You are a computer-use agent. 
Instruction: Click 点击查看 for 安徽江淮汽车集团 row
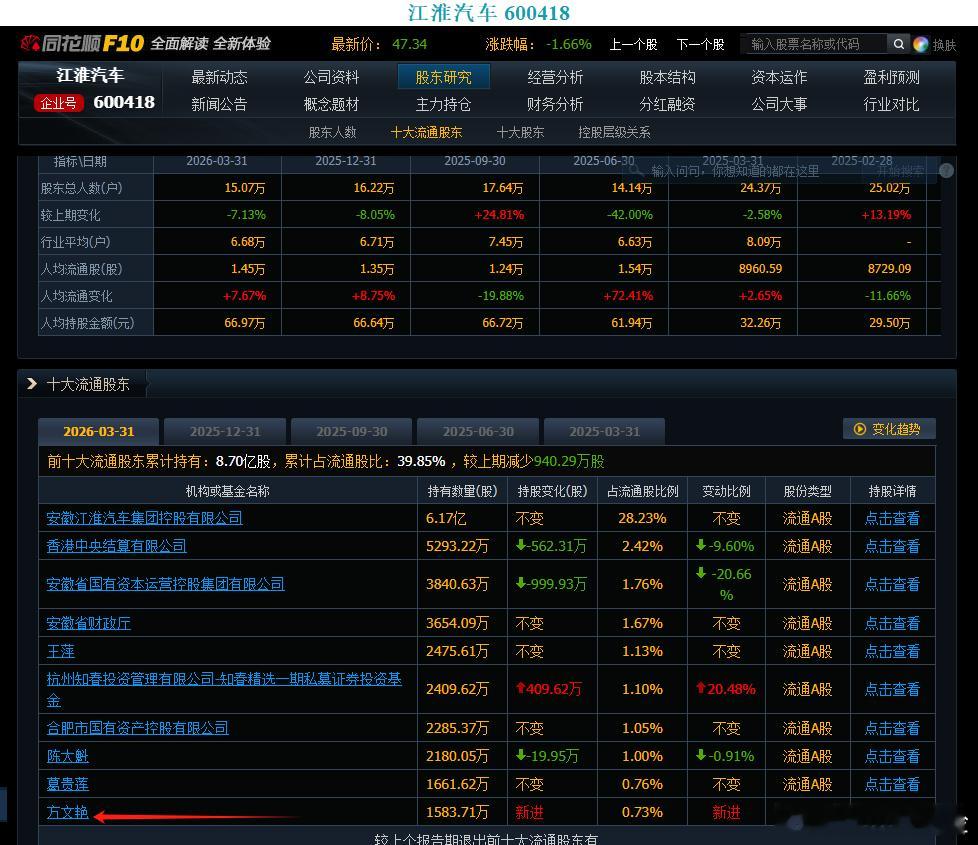(892, 518)
